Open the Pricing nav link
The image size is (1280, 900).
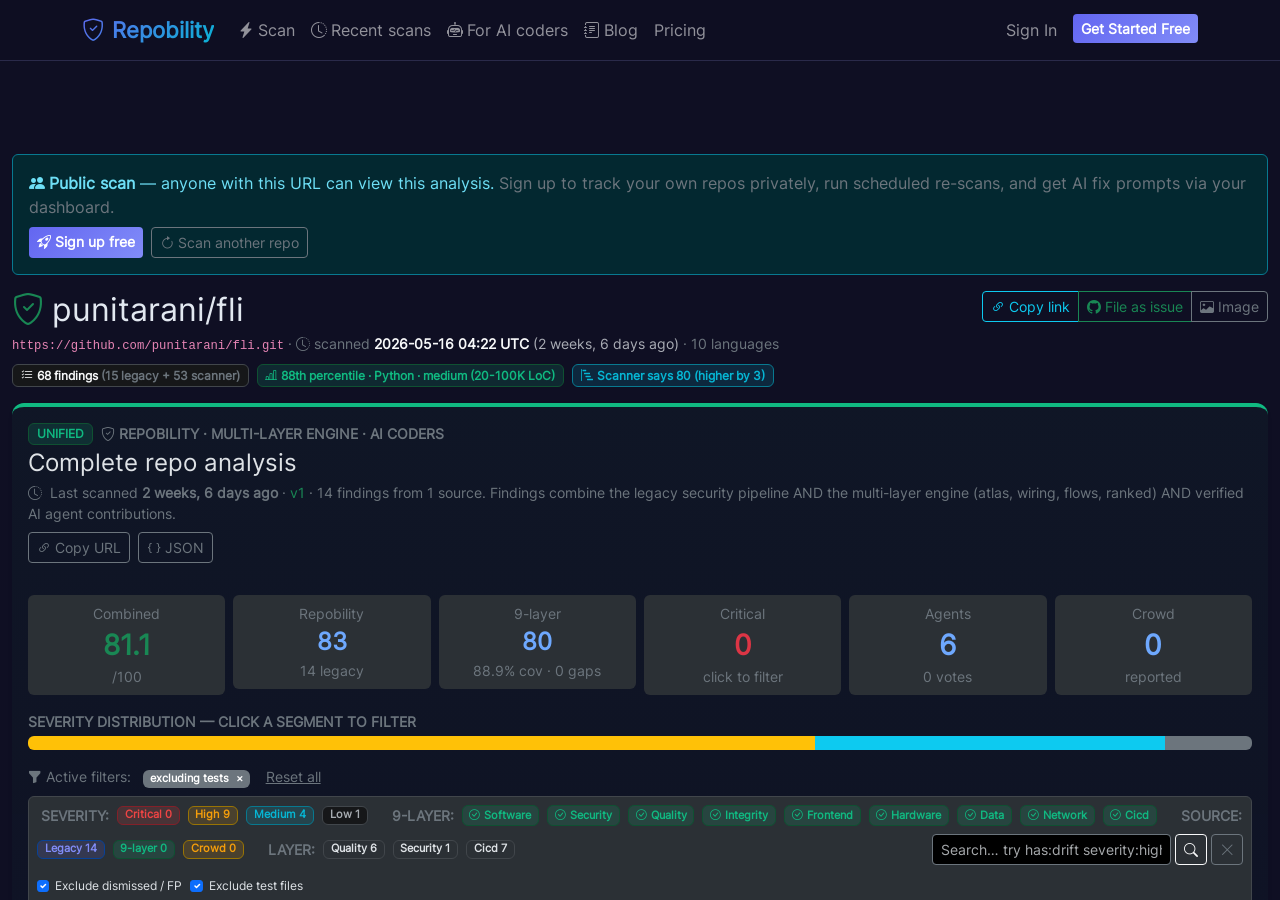coord(680,30)
